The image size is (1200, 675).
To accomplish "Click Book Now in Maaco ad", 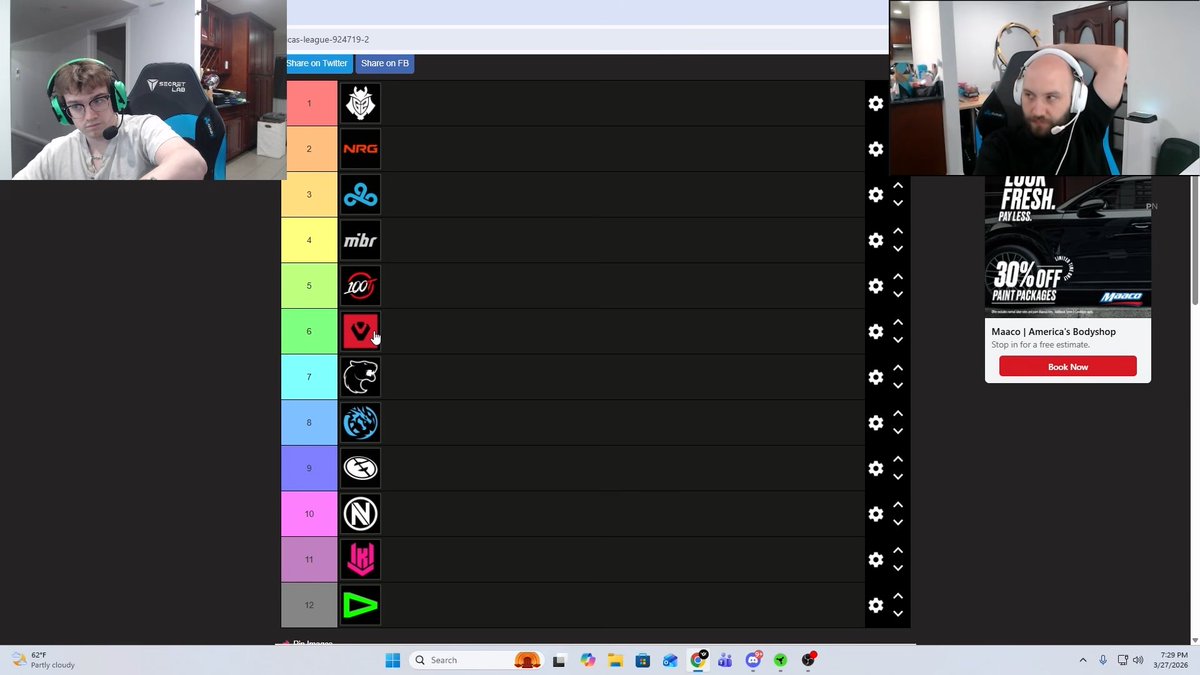I will (1068, 367).
